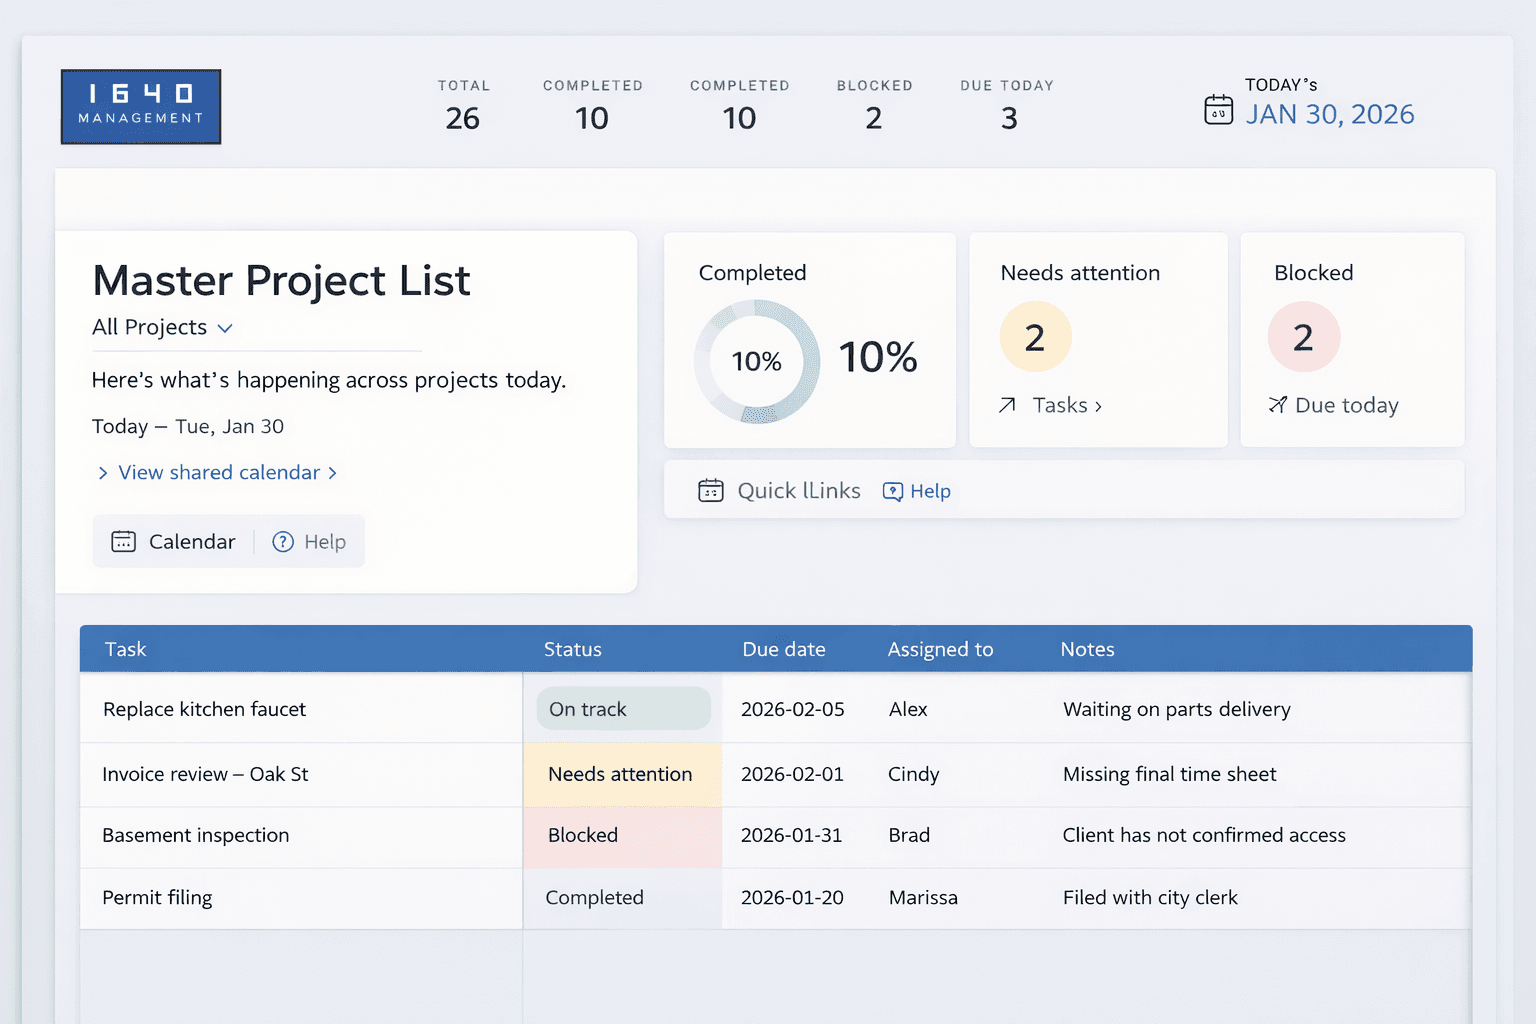Click the question mark Help icon under calendar link
Screen dimensions: 1536x1024
point(283,541)
